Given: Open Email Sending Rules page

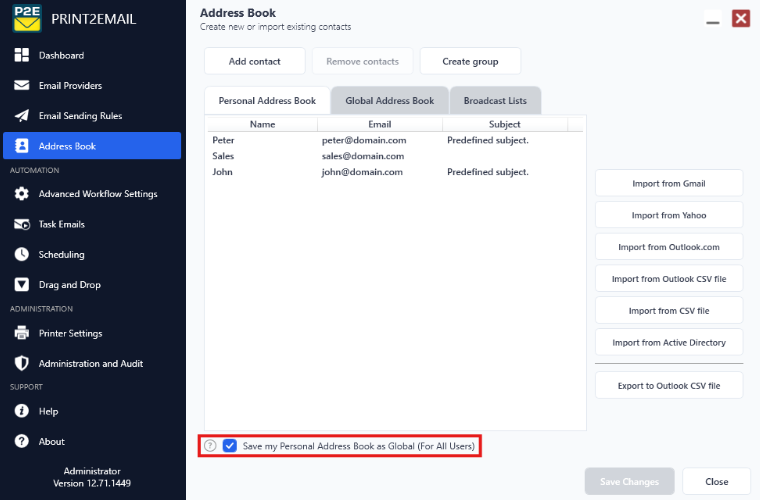Looking at the screenshot, I should coord(80,116).
